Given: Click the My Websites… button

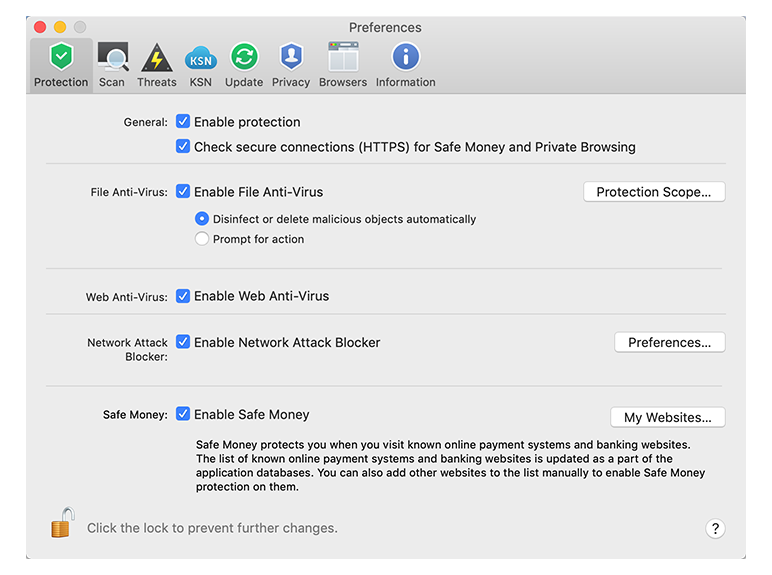Looking at the screenshot, I should [667, 417].
